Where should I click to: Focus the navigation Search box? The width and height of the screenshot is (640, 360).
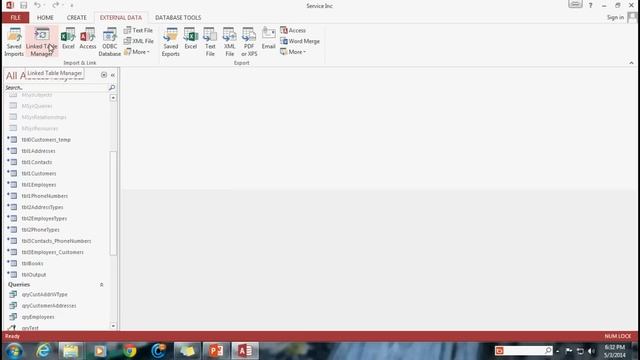tap(56, 87)
